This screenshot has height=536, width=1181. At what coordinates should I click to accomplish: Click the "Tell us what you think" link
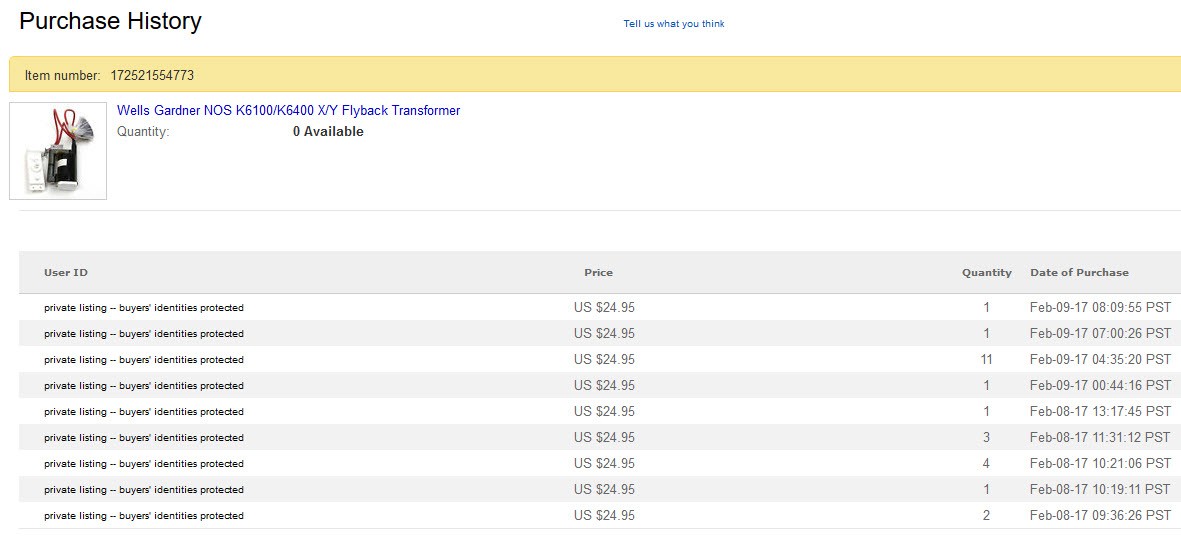click(x=673, y=24)
